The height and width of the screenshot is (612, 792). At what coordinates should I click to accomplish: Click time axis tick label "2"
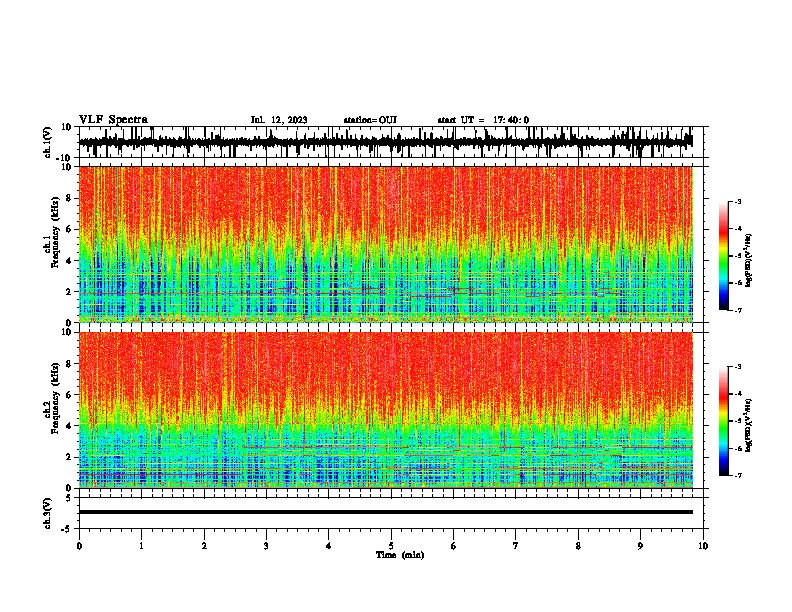coord(204,546)
